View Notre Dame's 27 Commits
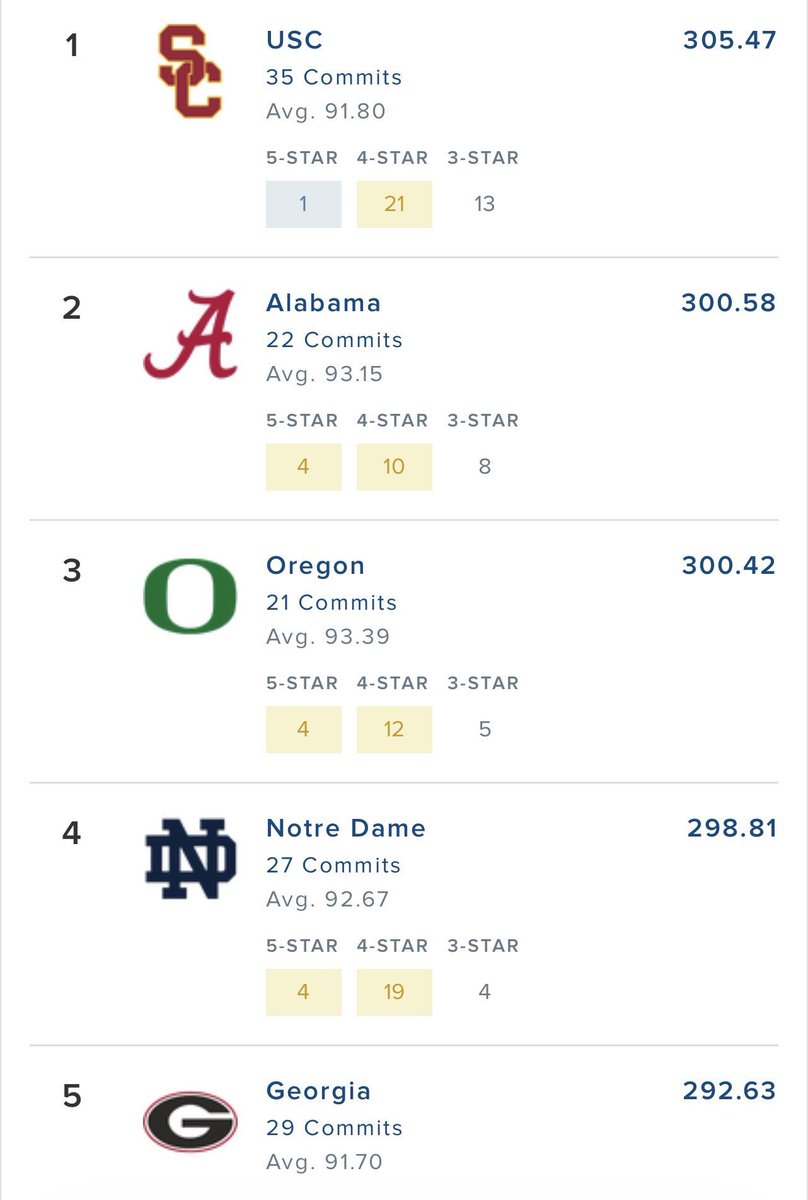Viewport: 808px width, 1200px height. pos(333,866)
